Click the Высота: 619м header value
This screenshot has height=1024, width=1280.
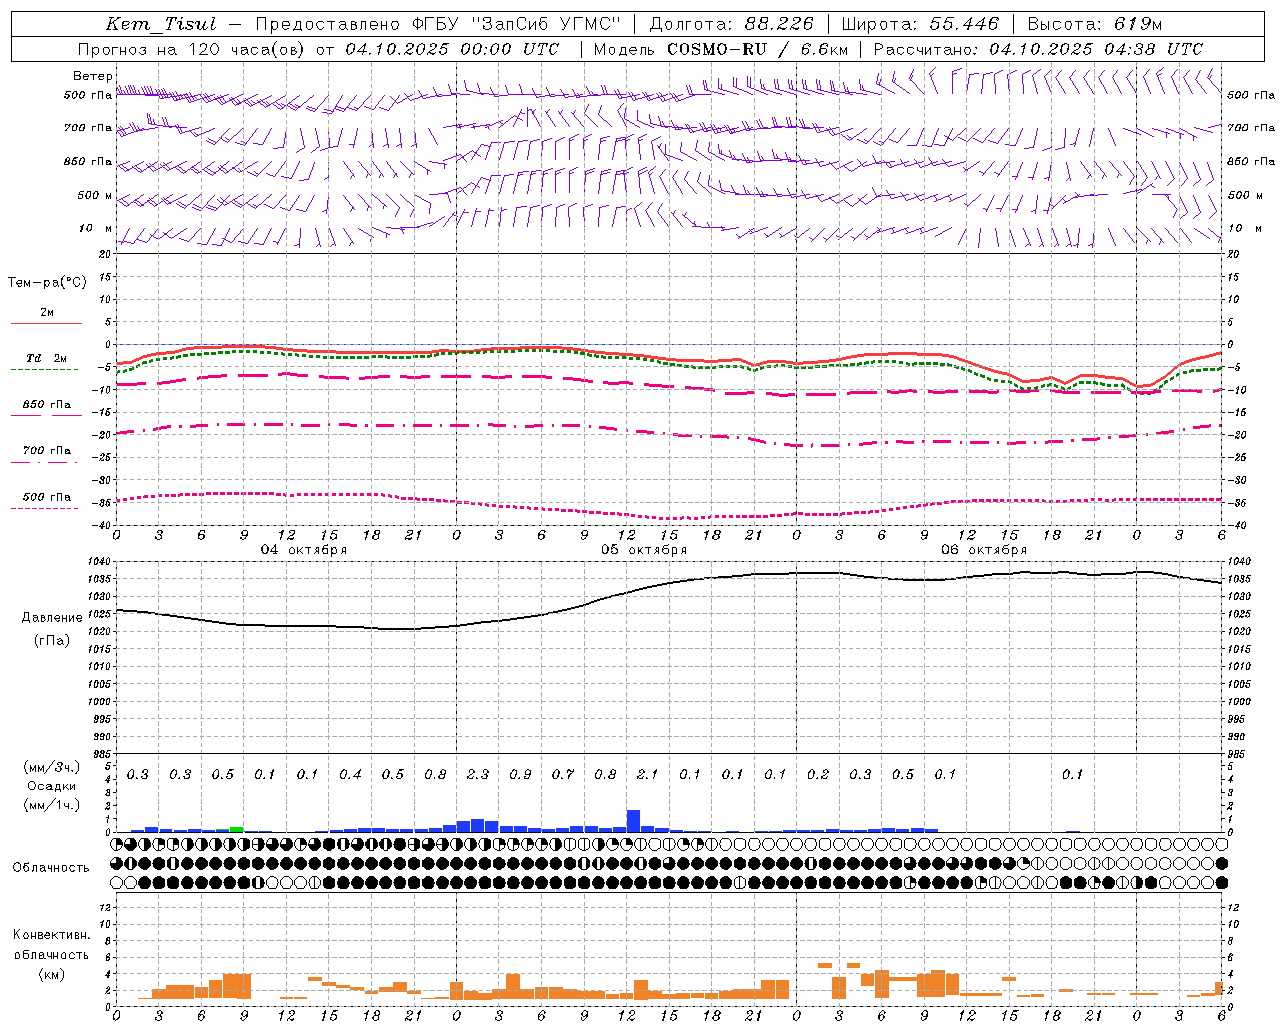click(1095, 24)
